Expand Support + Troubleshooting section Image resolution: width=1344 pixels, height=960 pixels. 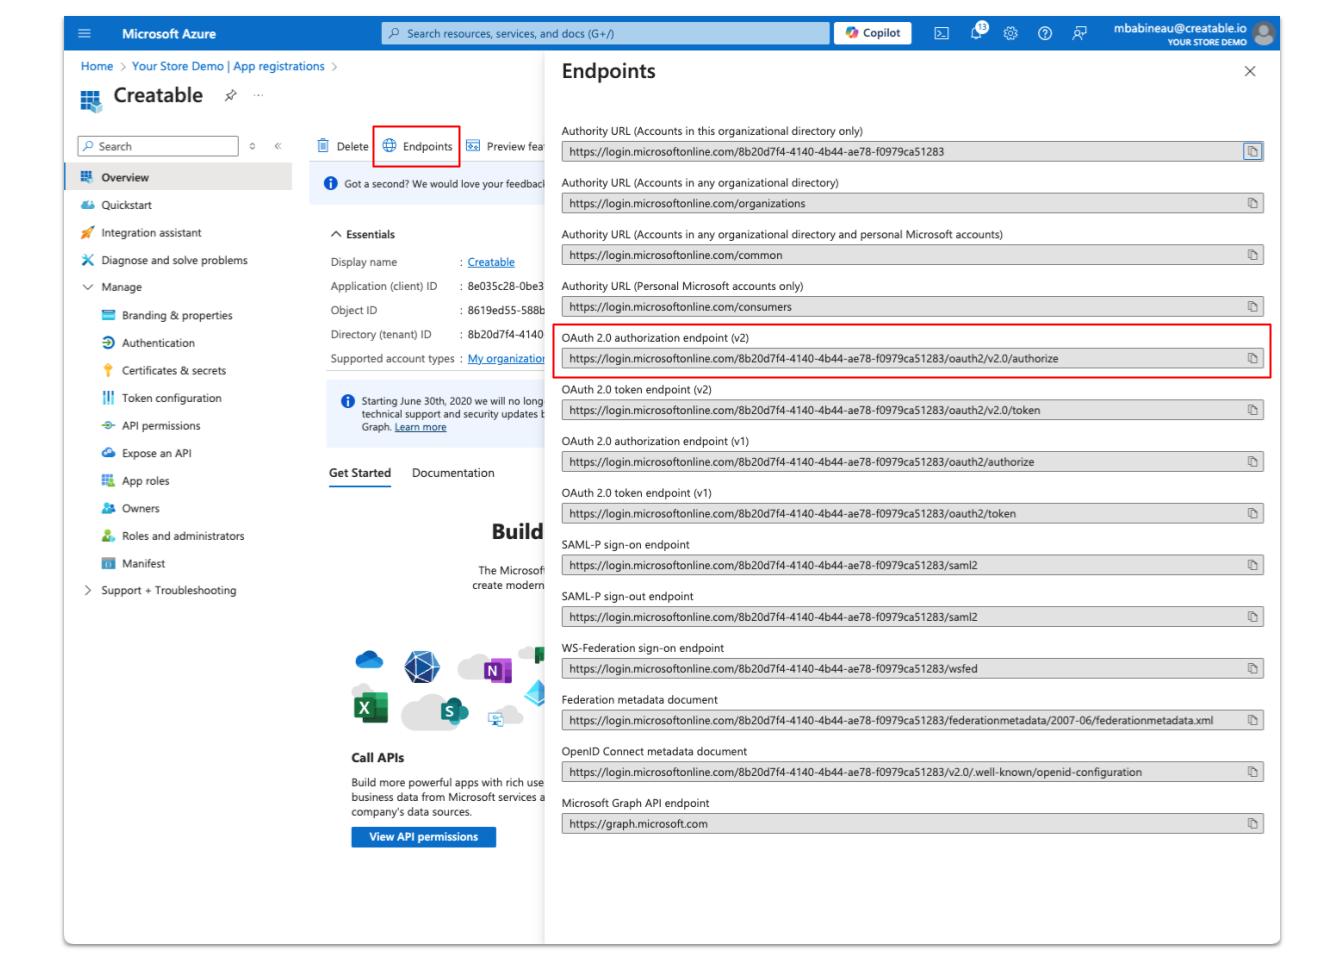click(x=88, y=591)
